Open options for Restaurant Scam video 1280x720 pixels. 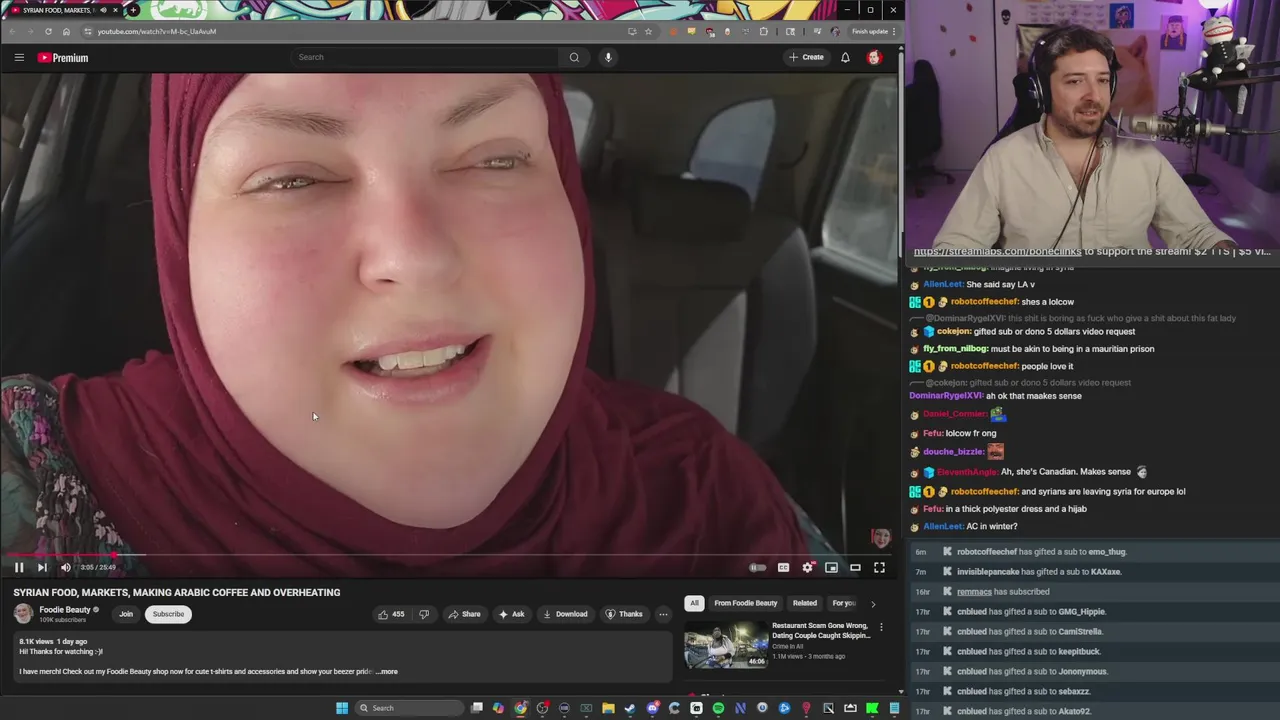point(881,627)
